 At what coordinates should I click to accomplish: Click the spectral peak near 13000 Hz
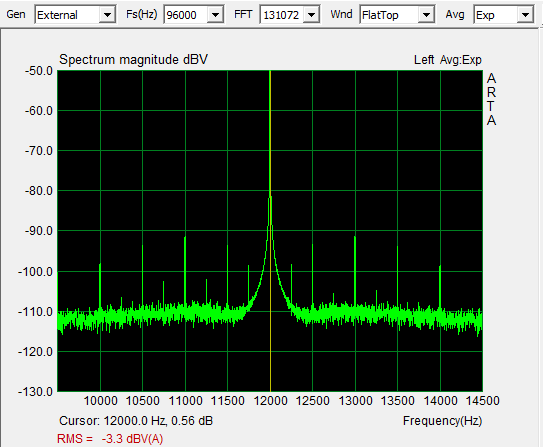pos(355,270)
